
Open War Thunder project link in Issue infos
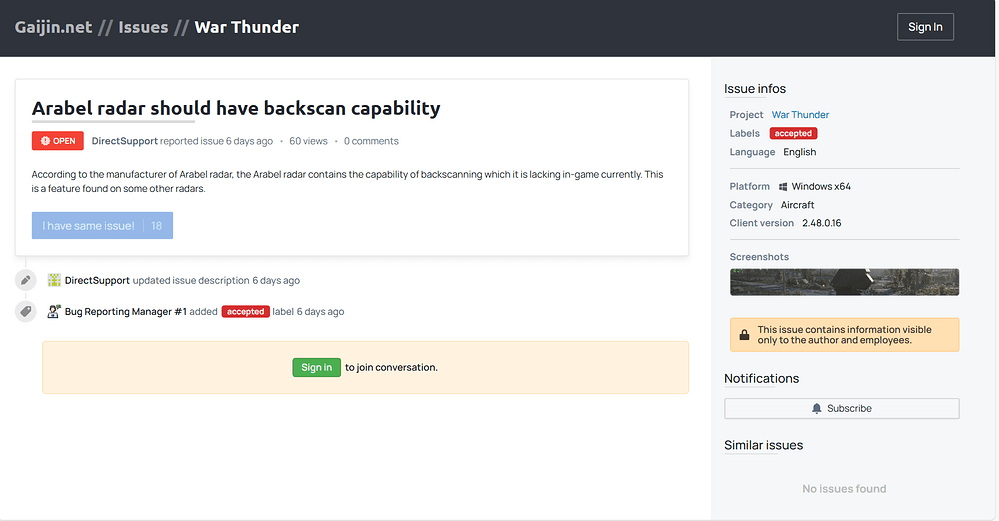tap(800, 115)
